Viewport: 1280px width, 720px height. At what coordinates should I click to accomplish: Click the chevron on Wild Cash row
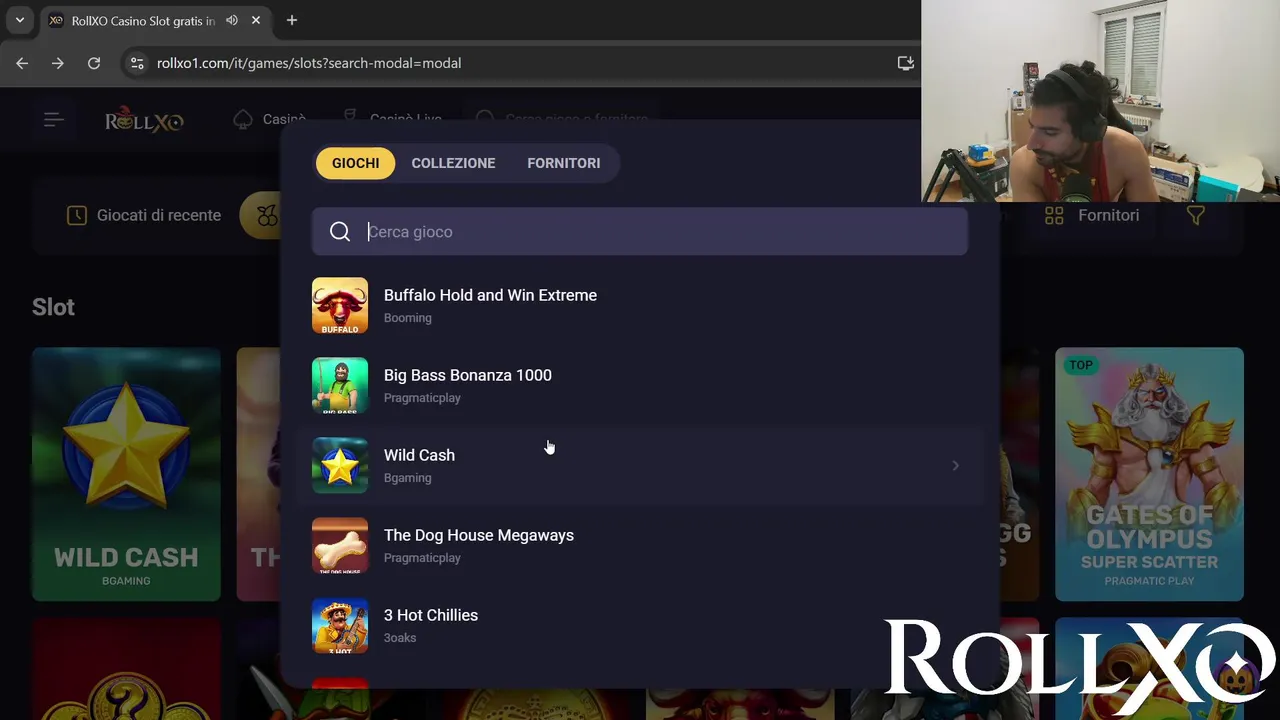pos(956,465)
